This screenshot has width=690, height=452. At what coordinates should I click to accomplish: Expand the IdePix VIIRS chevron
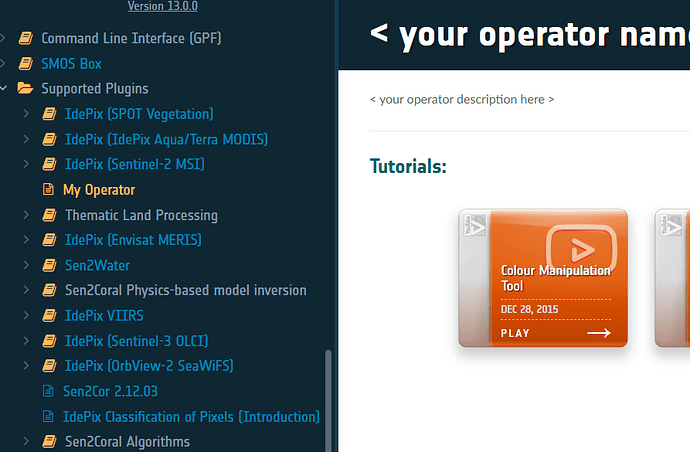pyautogui.click(x=26, y=315)
